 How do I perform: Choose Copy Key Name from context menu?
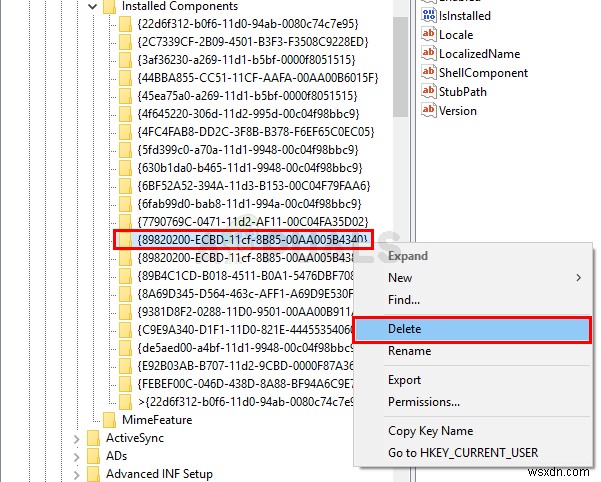click(473, 431)
